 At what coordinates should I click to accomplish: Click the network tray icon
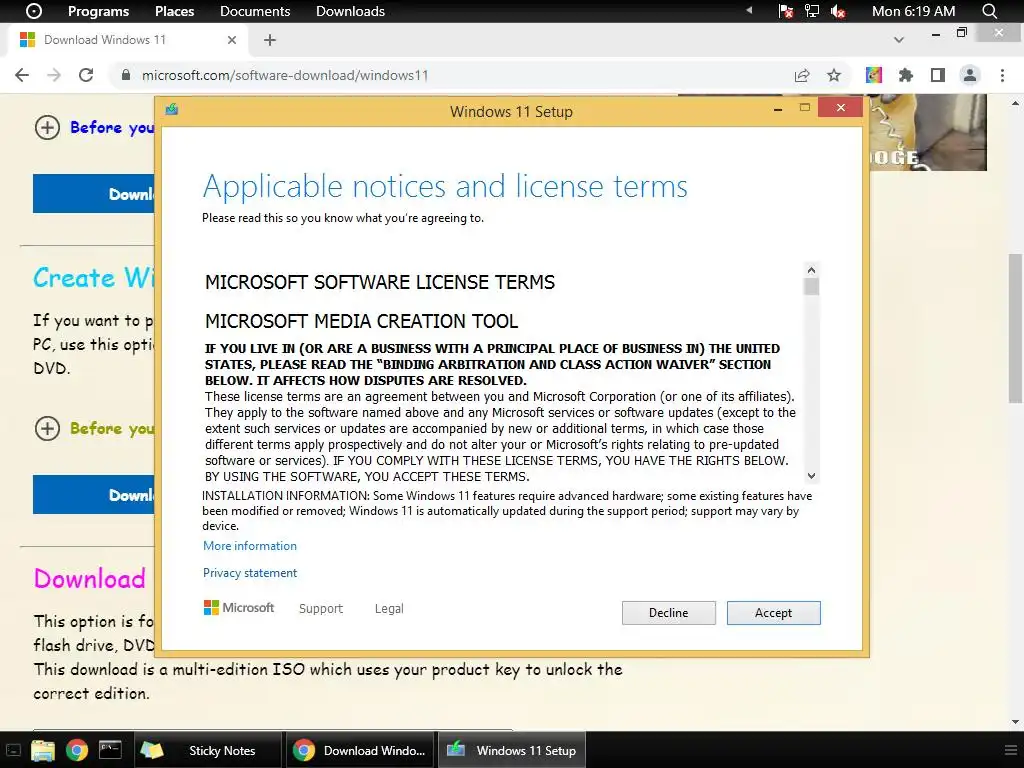click(x=812, y=11)
